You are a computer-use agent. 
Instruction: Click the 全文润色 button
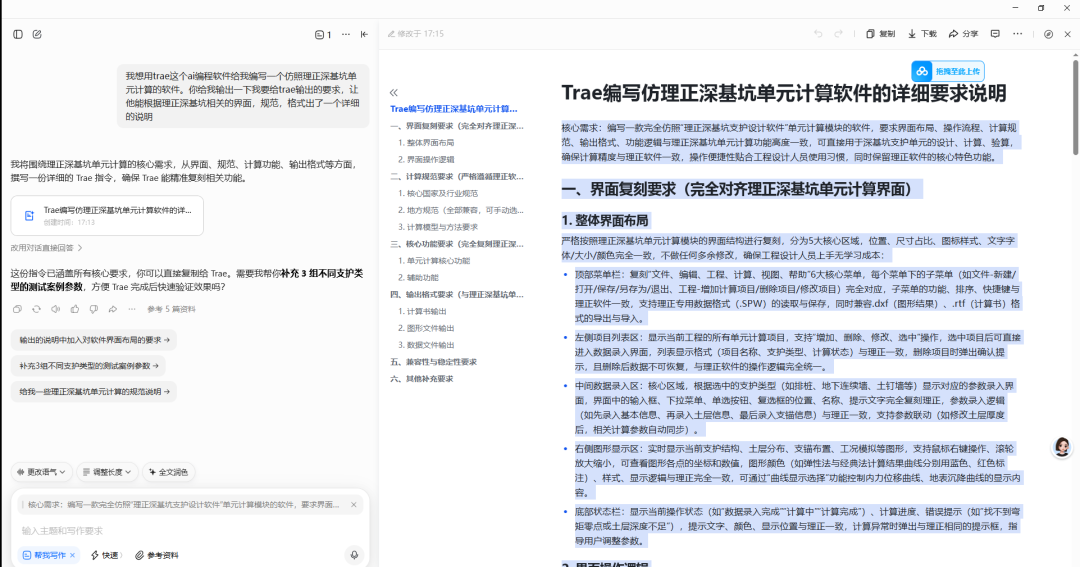(169, 472)
